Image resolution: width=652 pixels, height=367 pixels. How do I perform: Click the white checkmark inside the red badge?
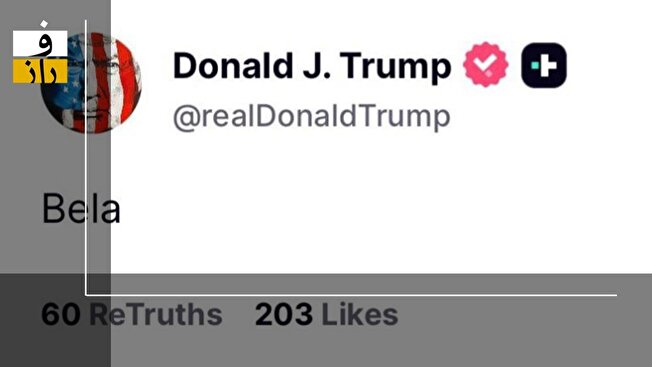coord(486,64)
